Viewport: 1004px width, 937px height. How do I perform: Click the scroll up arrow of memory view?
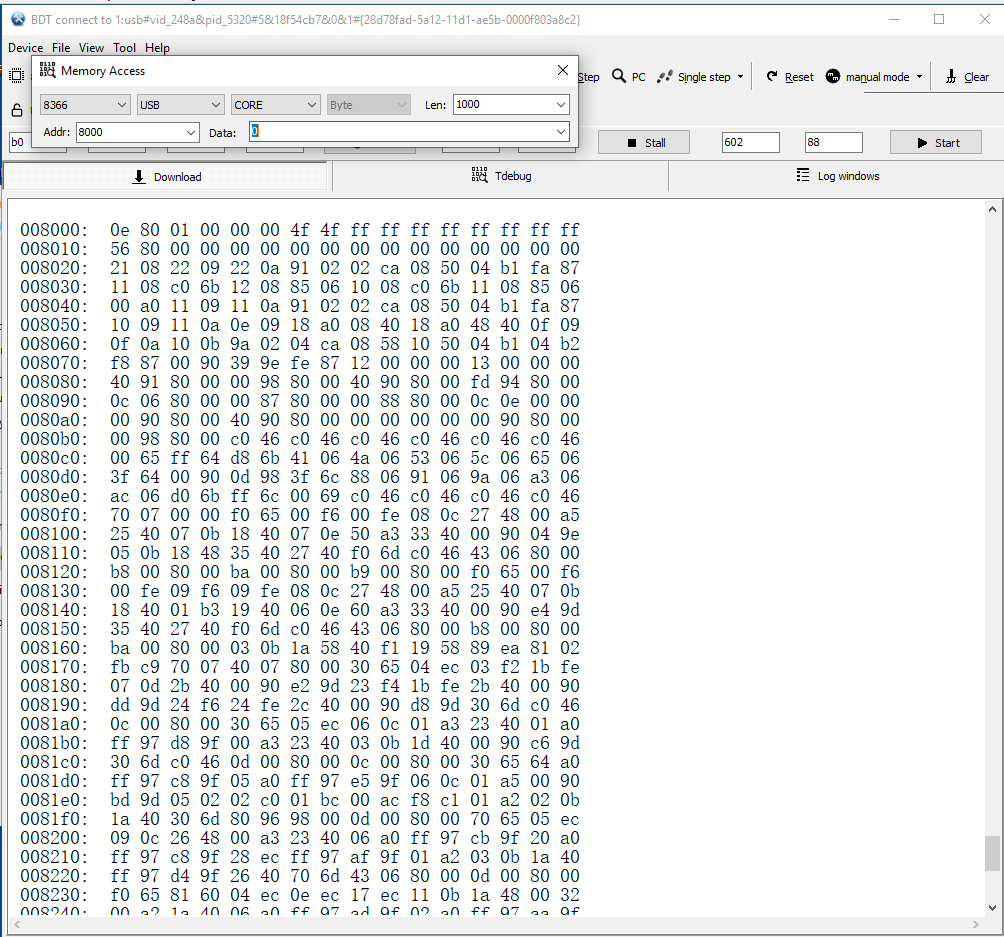[992, 209]
